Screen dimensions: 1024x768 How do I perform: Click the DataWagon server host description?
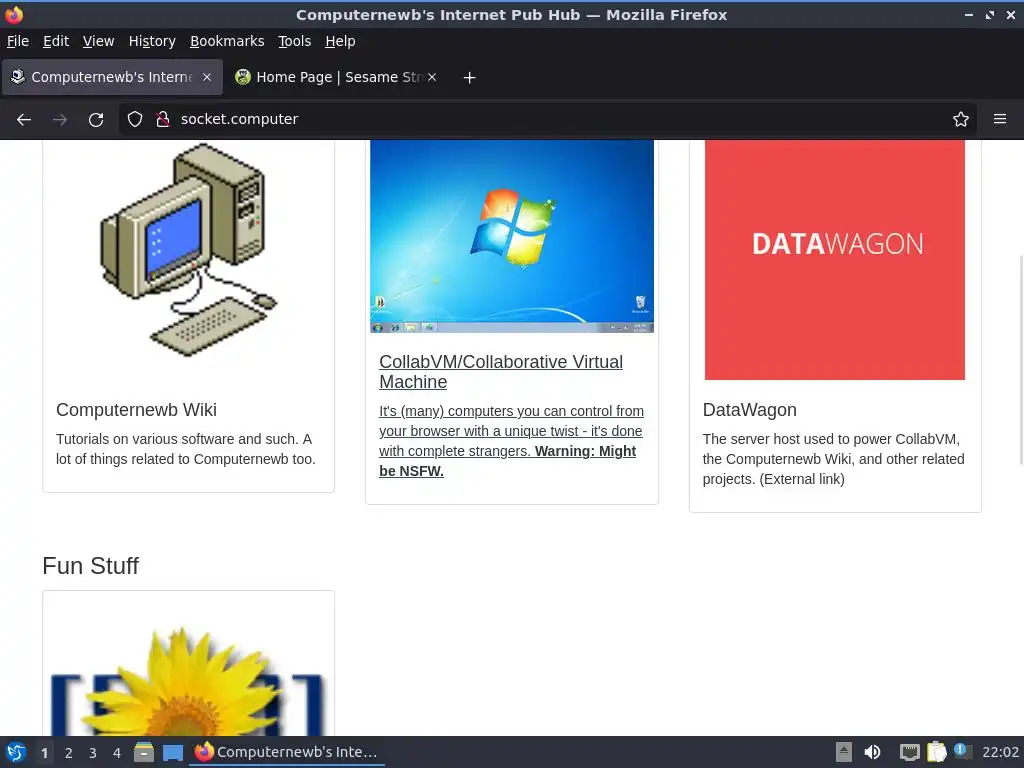tap(833, 459)
